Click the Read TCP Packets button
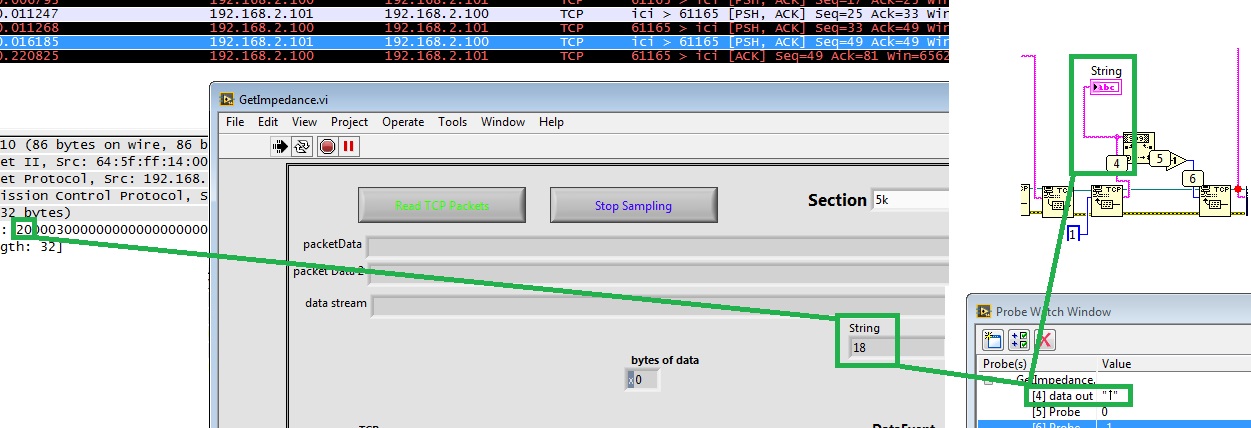This screenshot has width=1251, height=428. pyautogui.click(x=441, y=205)
